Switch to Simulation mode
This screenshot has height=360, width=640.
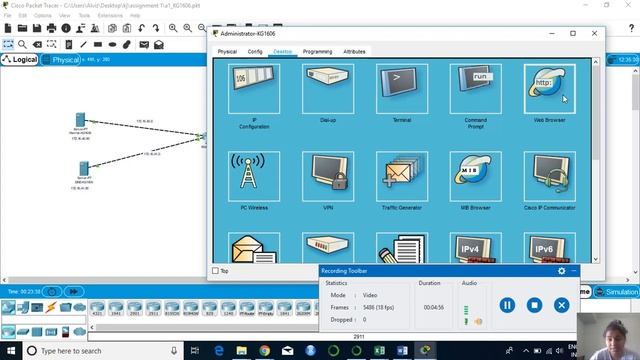pyautogui.click(x=617, y=292)
